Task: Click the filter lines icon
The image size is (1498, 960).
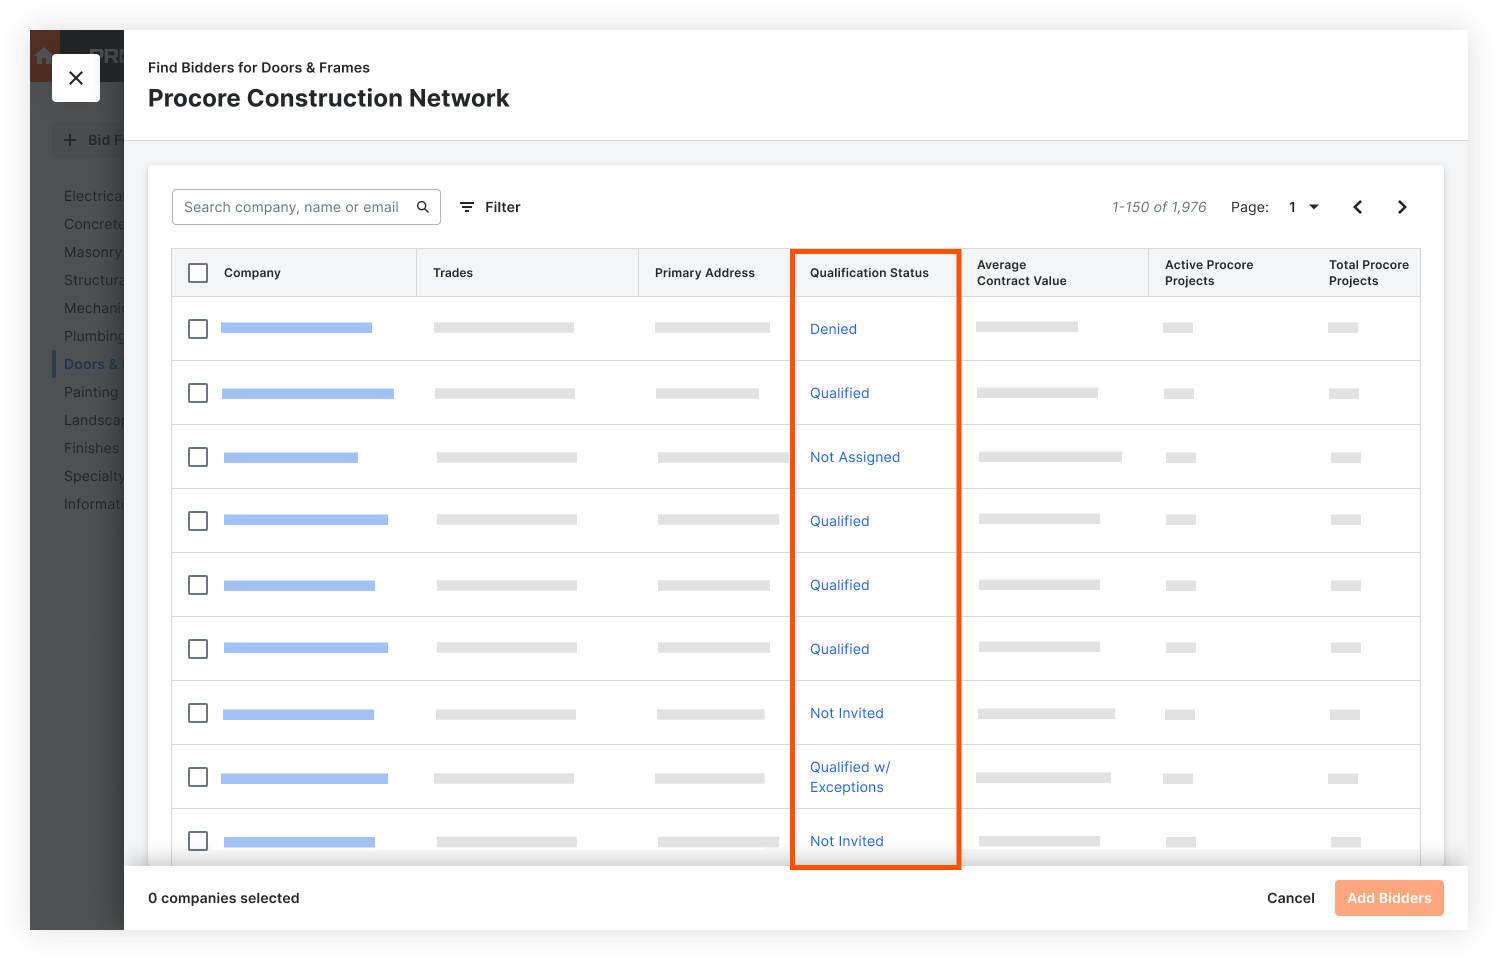Action: pos(467,207)
